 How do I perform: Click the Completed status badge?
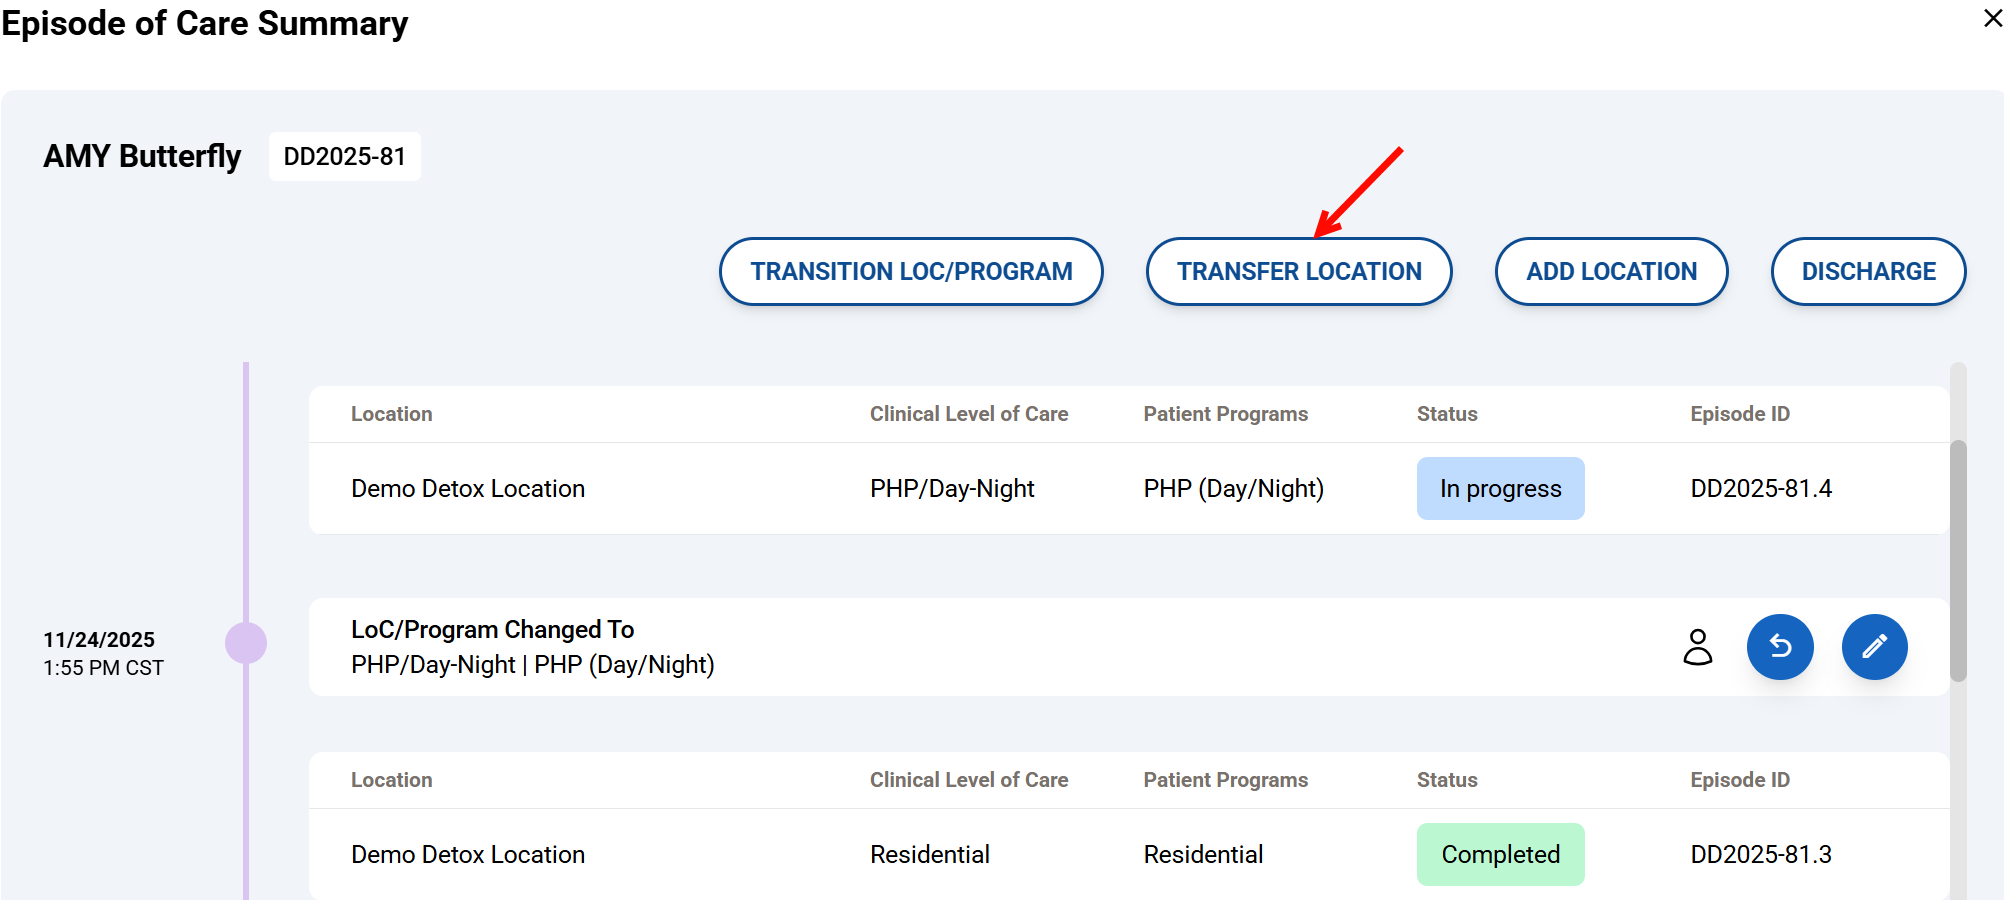1500,855
